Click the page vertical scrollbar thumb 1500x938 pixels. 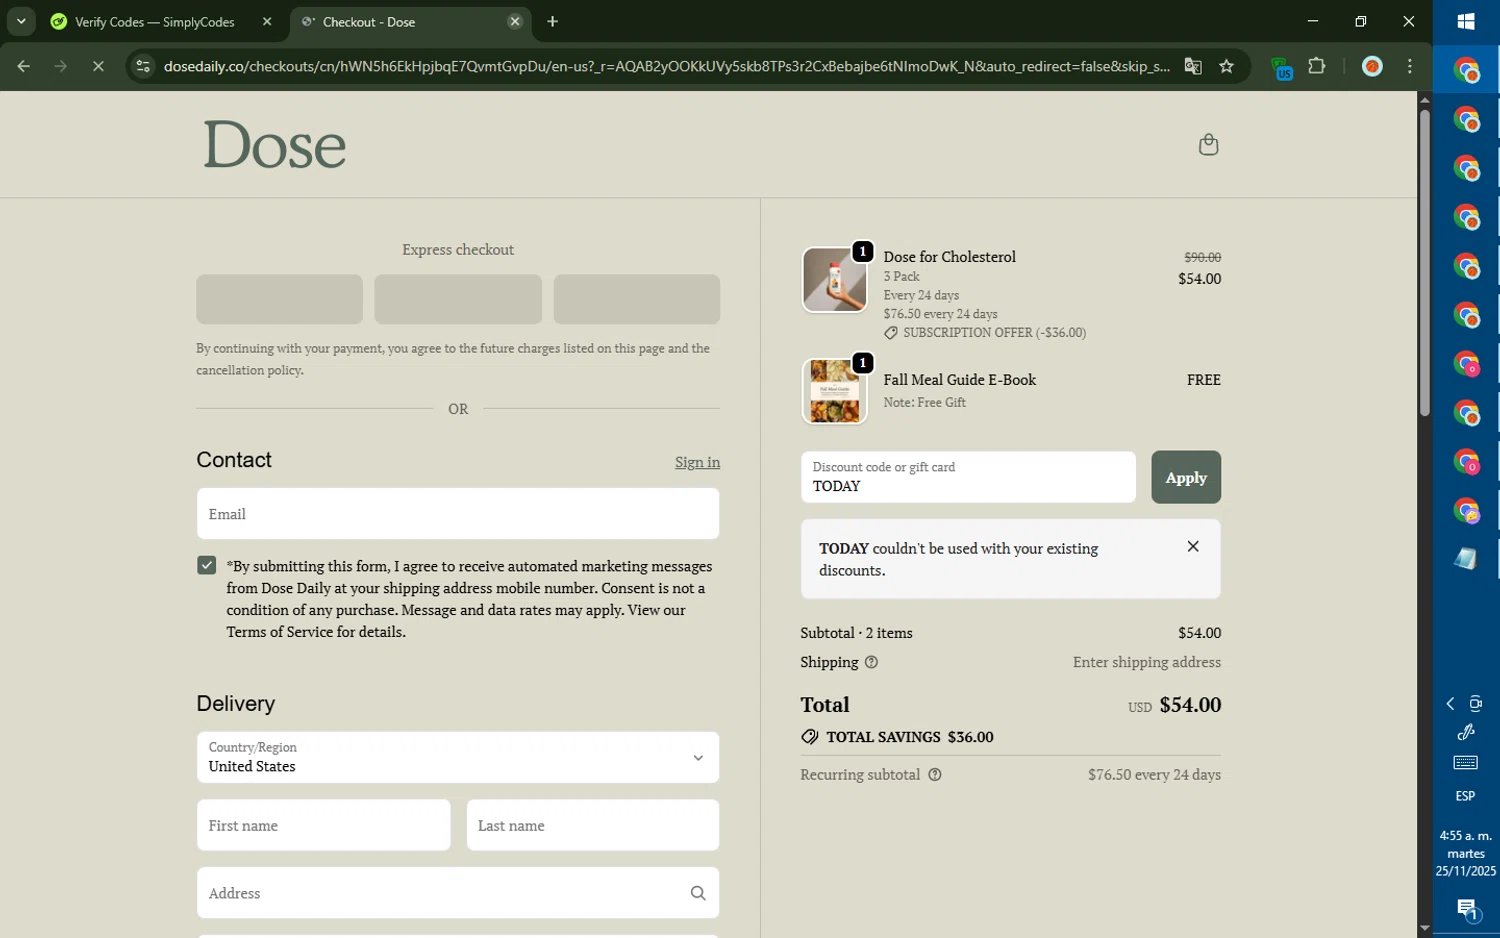[1424, 260]
